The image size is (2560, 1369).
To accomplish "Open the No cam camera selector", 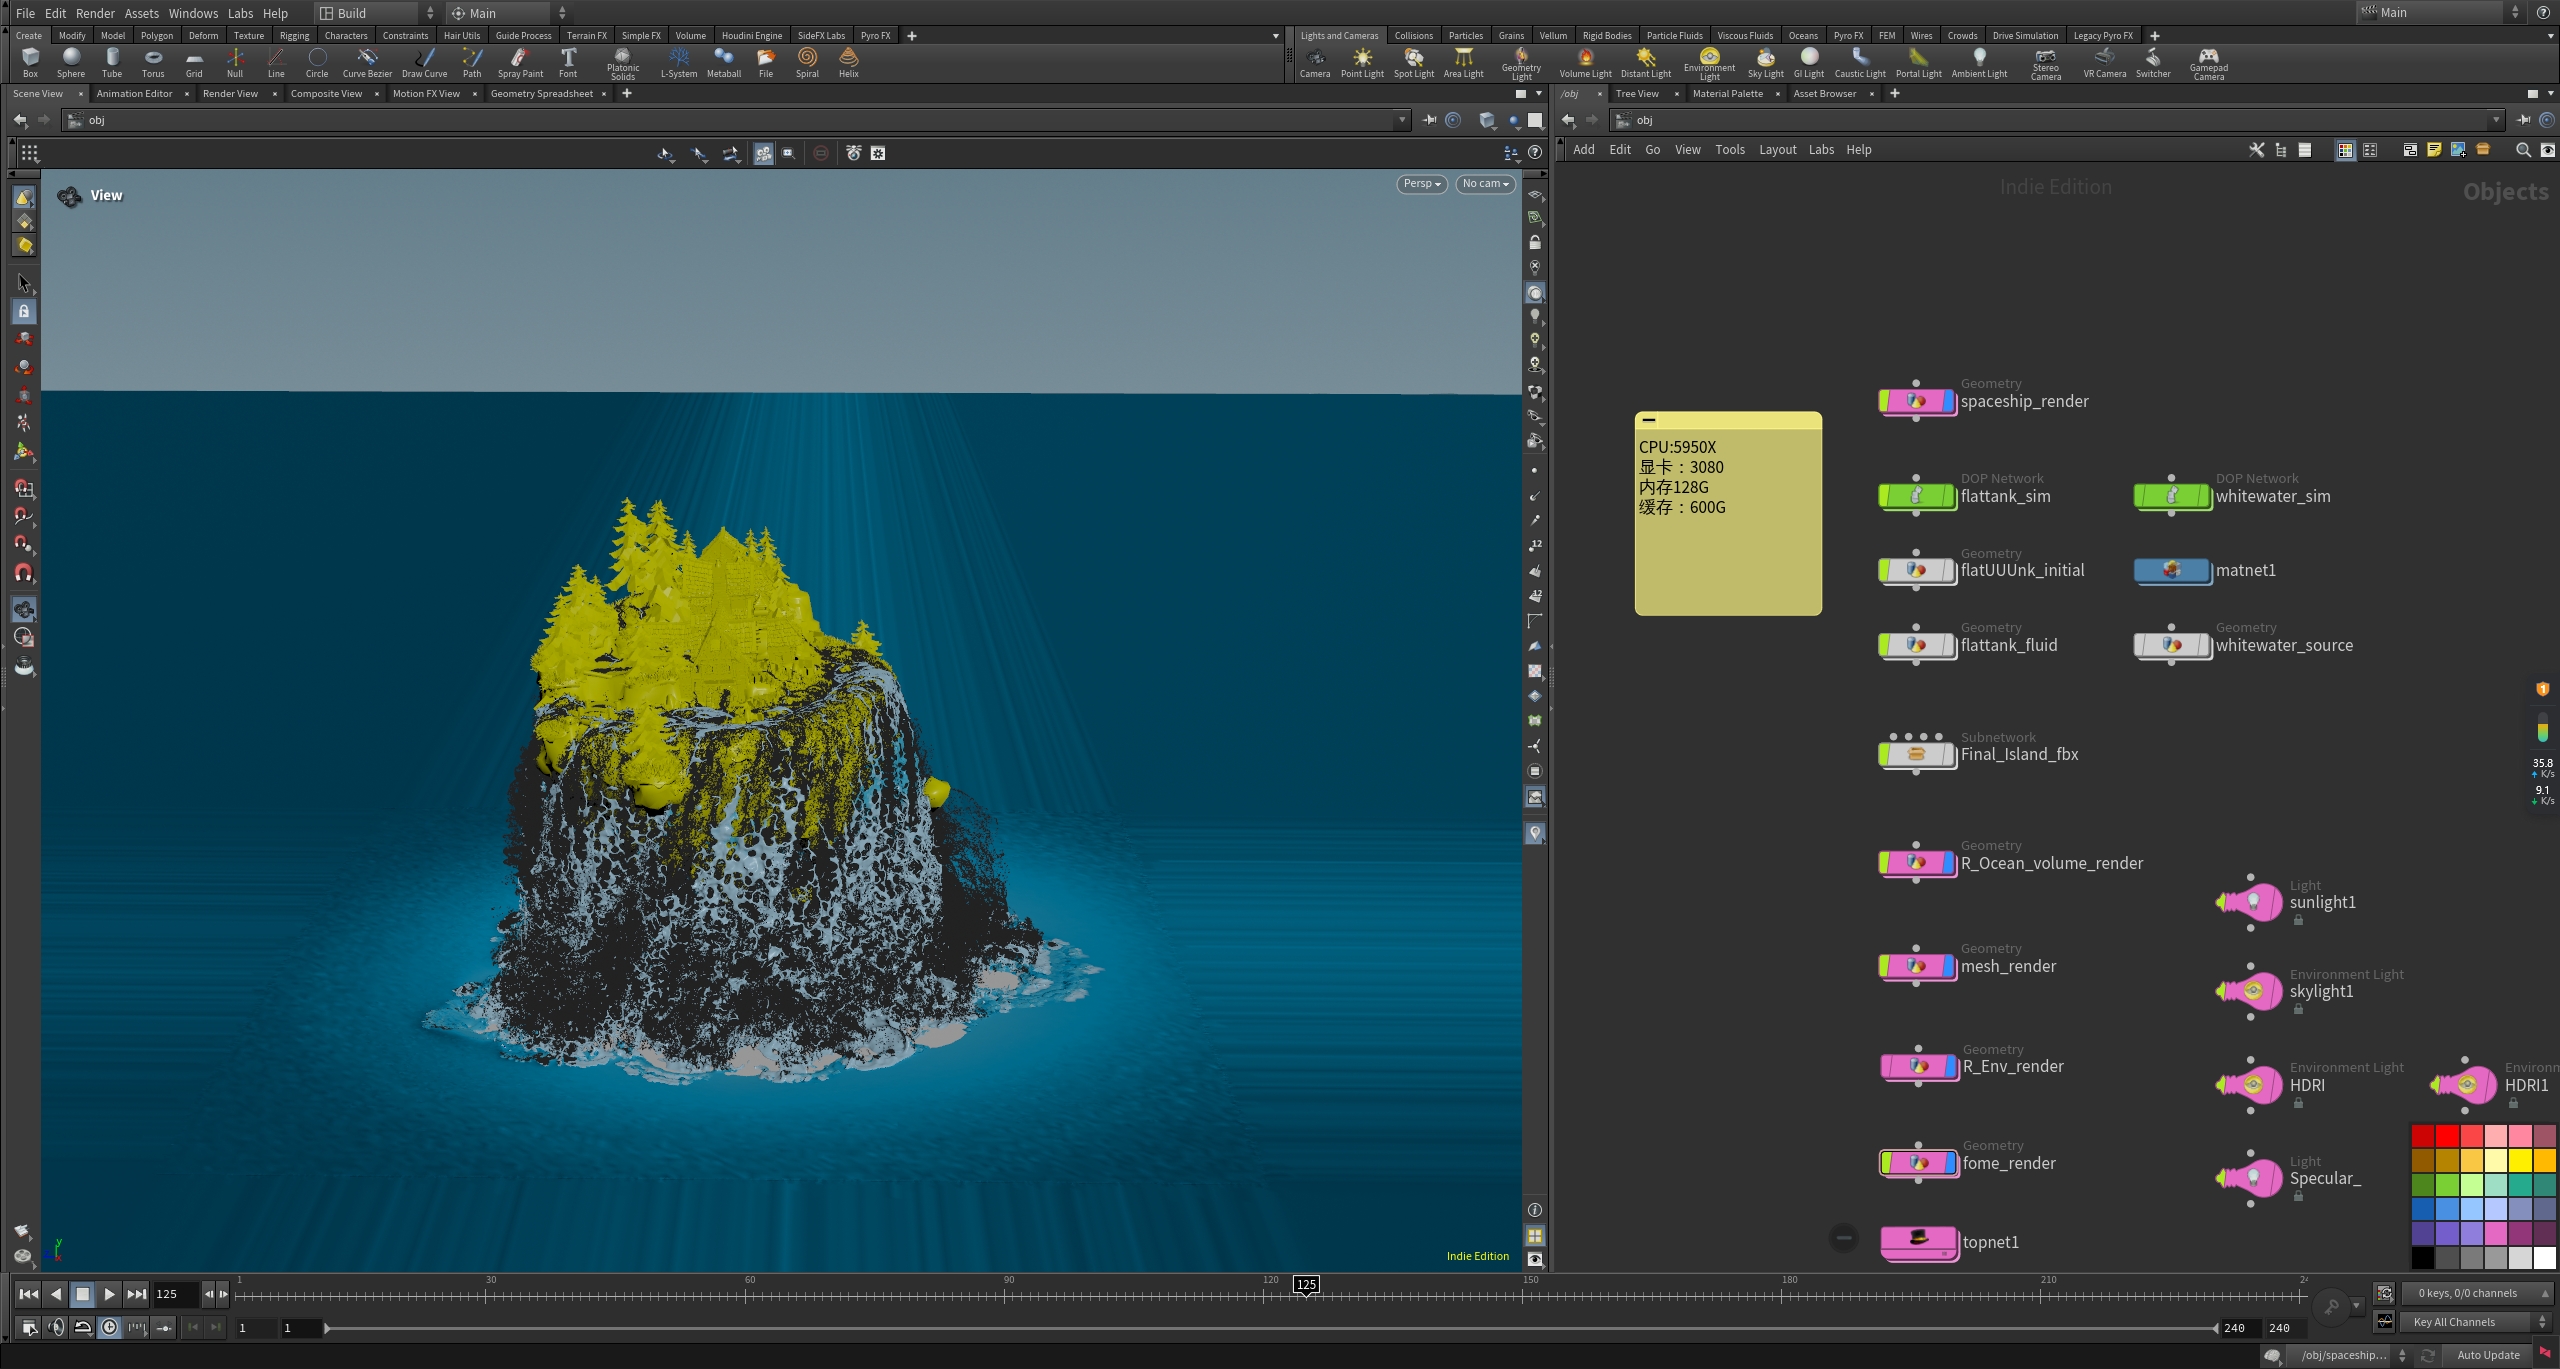I will click(1485, 184).
